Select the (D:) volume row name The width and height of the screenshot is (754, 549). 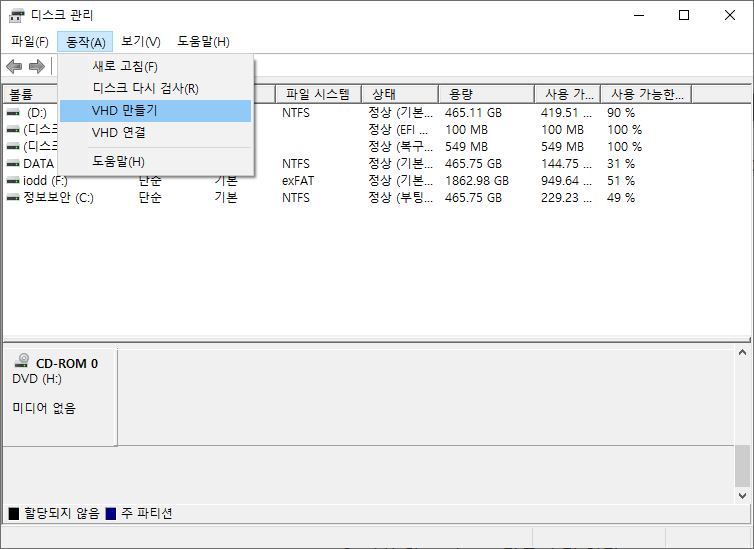click(37, 113)
